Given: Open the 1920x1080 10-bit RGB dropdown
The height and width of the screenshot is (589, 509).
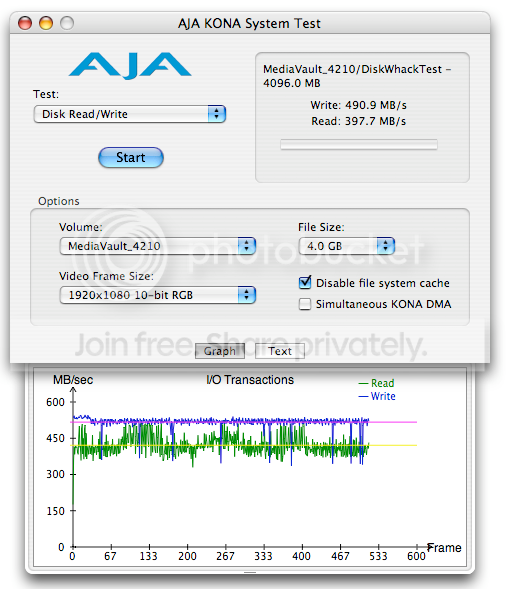Looking at the screenshot, I should point(158,295).
